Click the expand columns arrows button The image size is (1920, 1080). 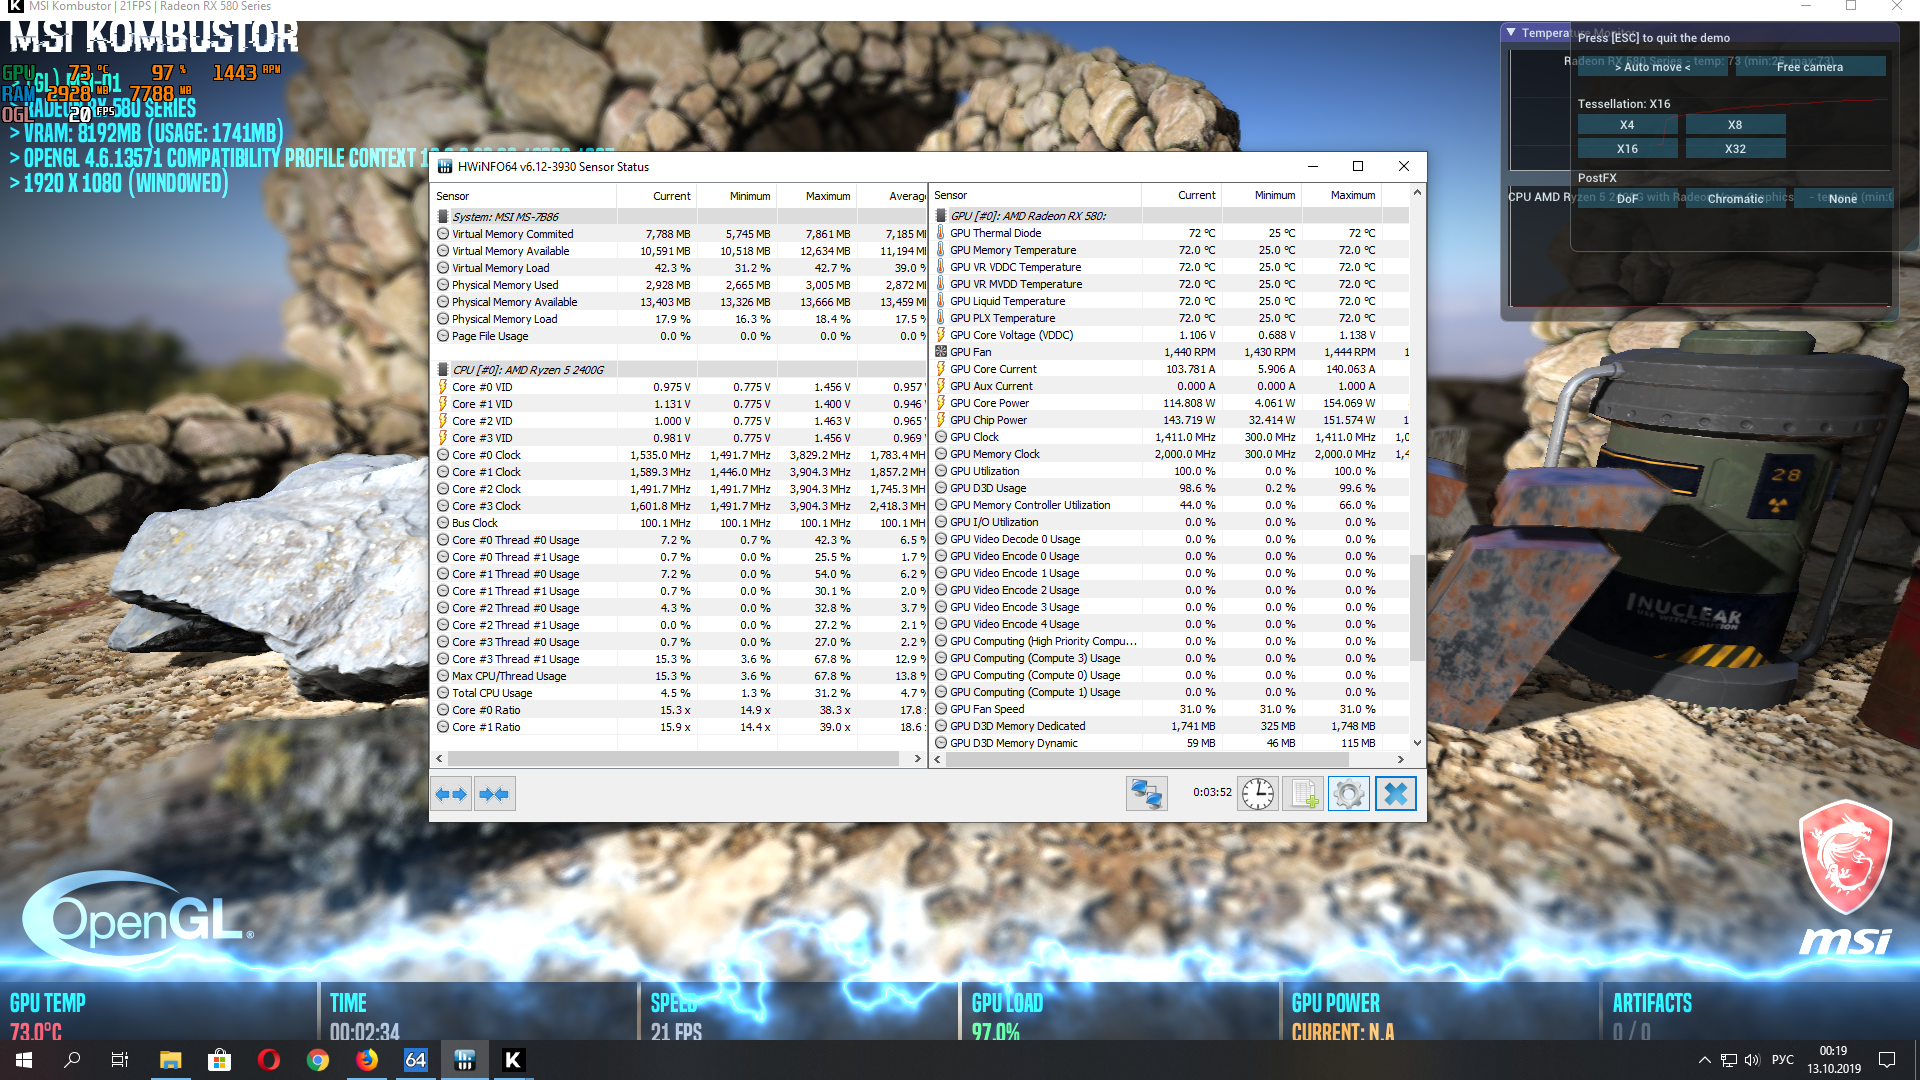(451, 795)
